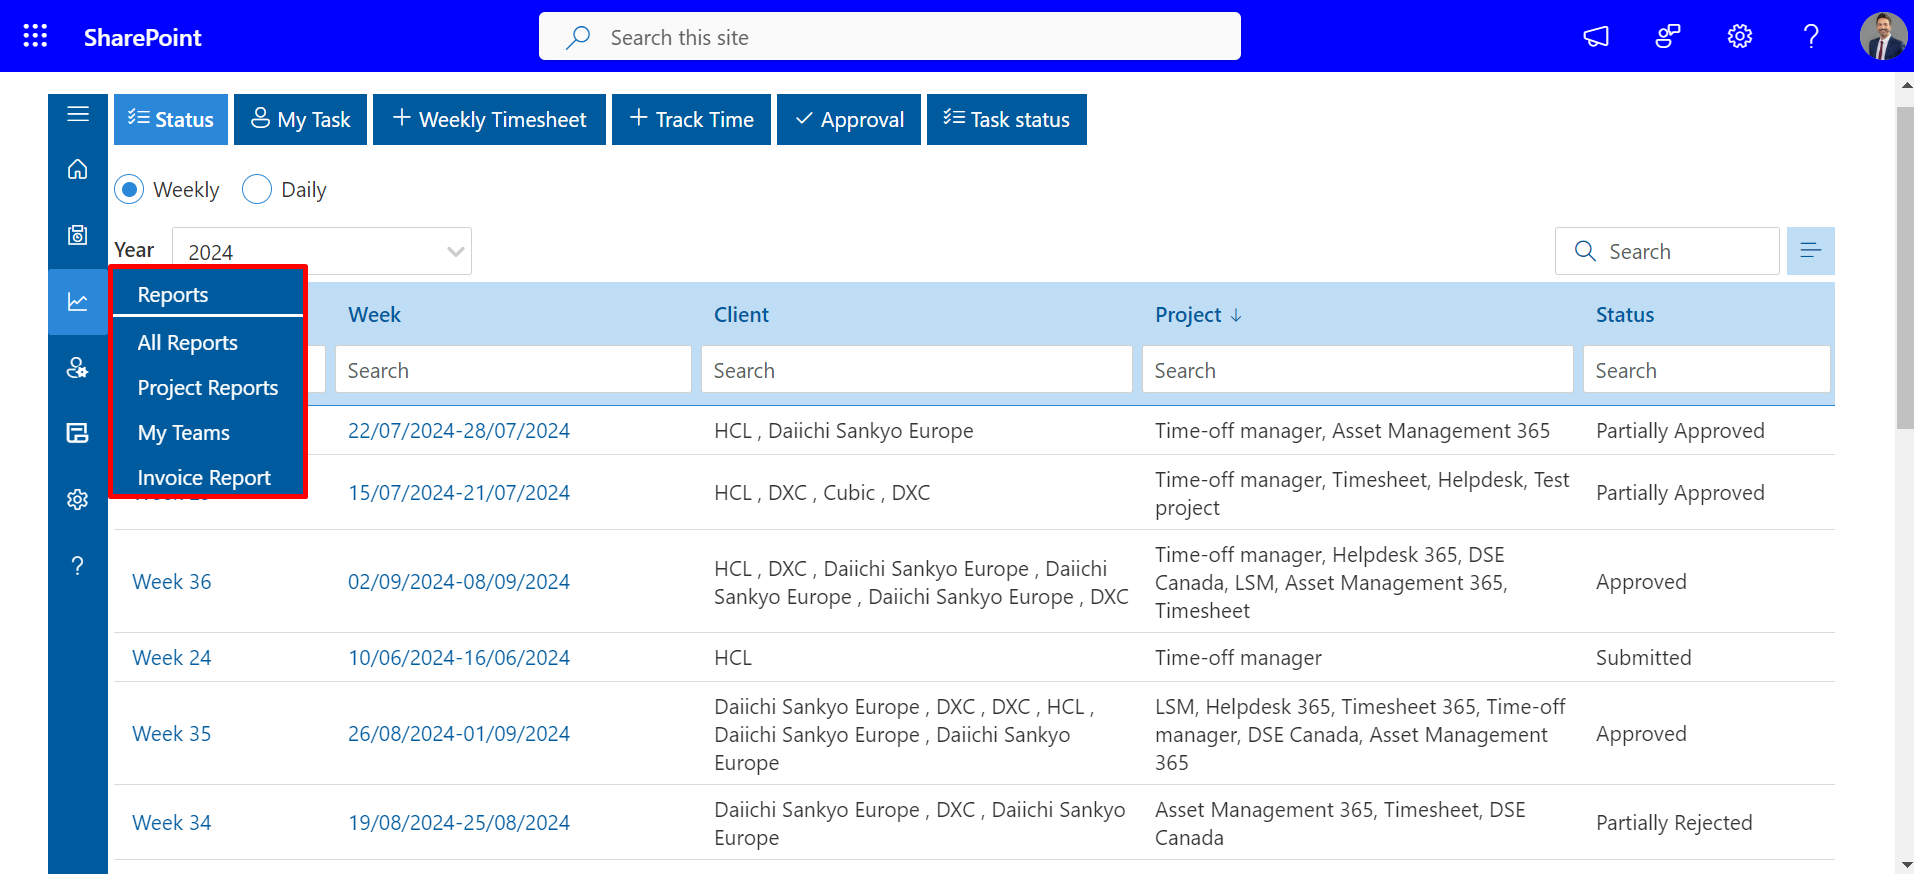This screenshot has width=1914, height=874.
Task: Open user profile picture
Action: (1882, 37)
